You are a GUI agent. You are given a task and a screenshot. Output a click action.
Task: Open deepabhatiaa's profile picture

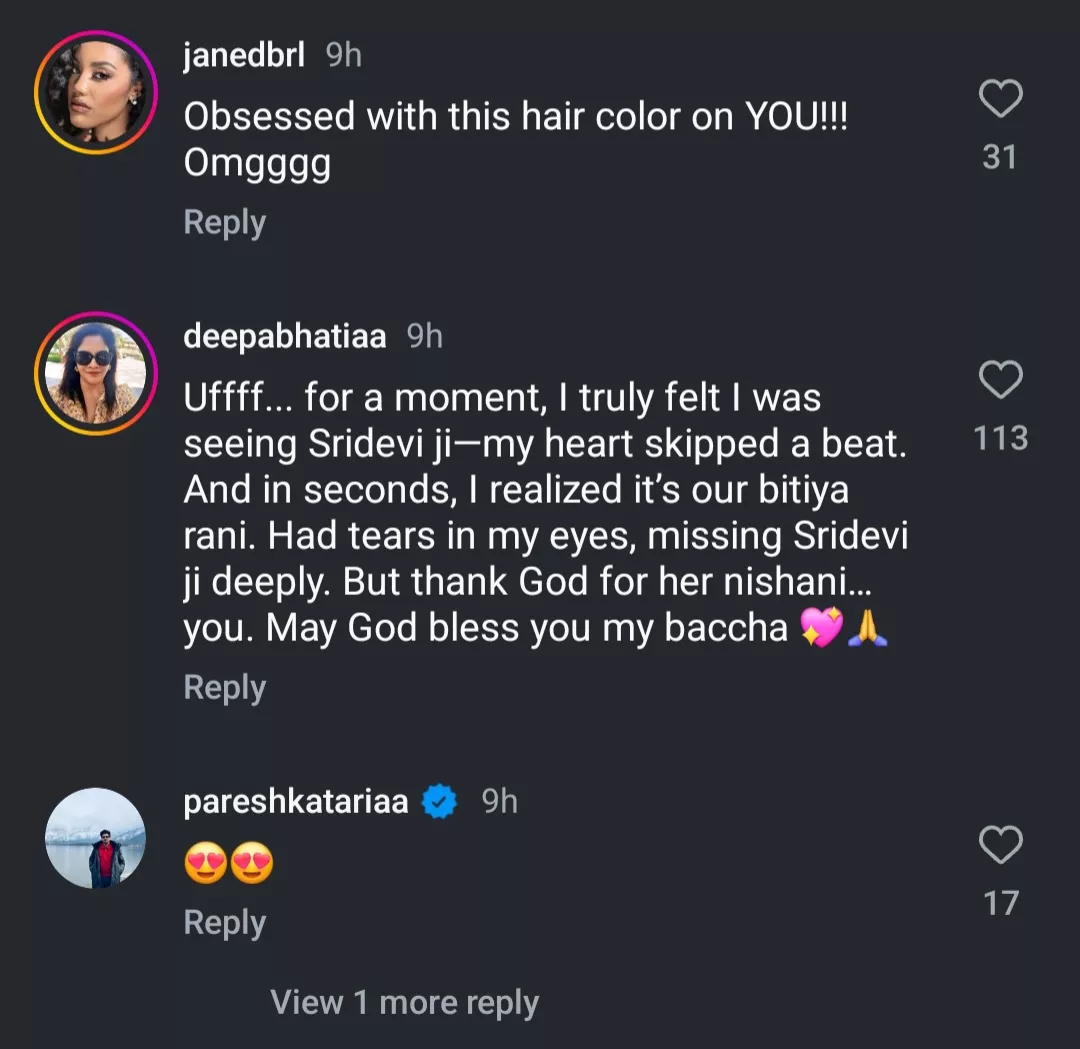[x=96, y=373]
